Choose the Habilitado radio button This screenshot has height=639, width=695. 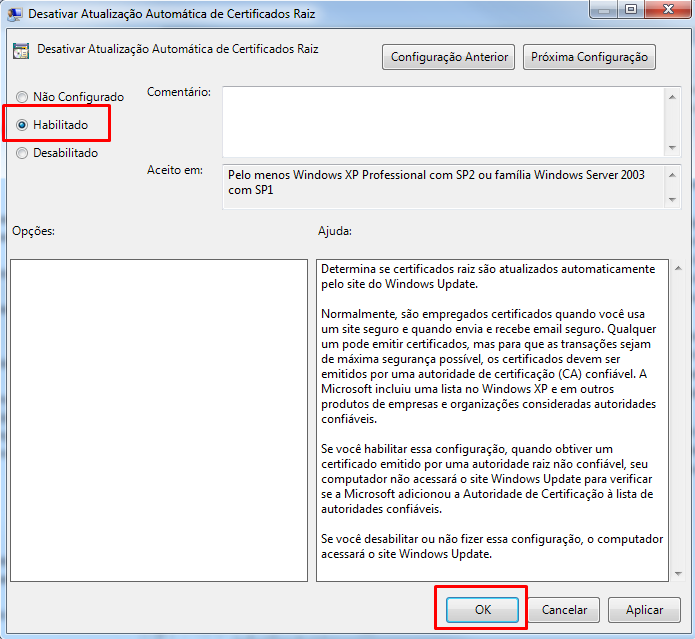click(x=22, y=125)
